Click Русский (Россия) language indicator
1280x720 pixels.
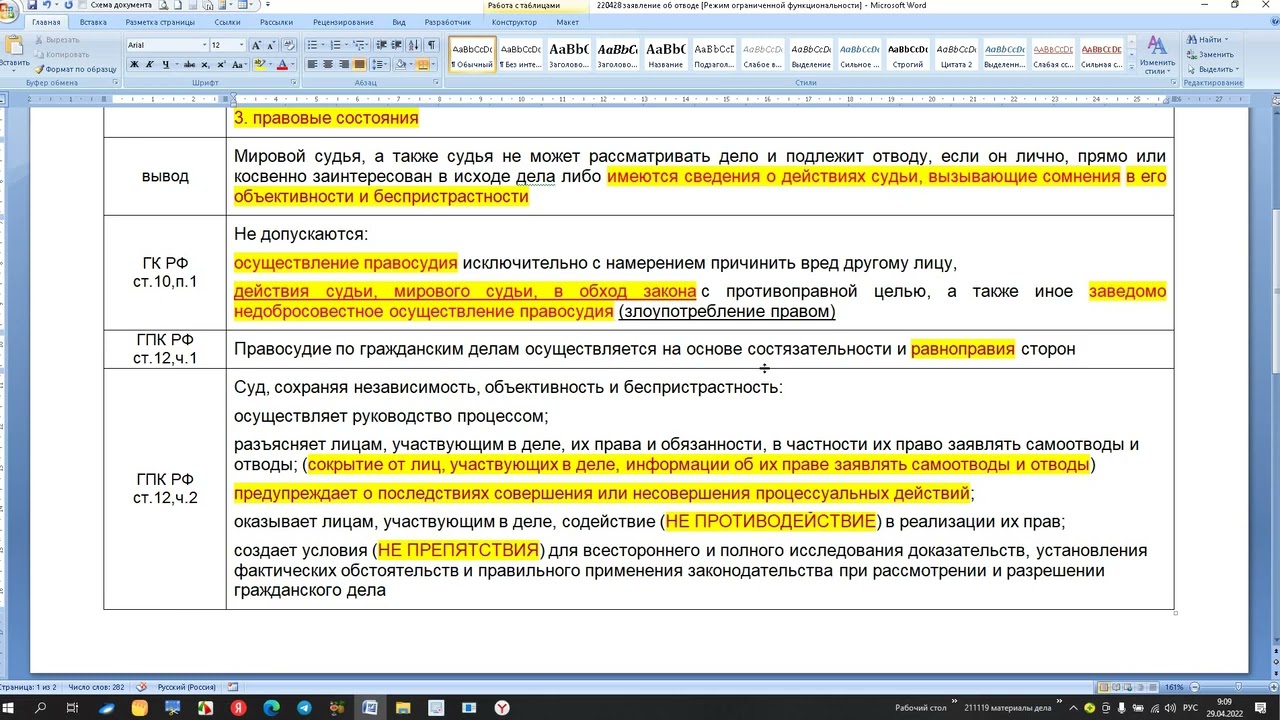point(187,687)
